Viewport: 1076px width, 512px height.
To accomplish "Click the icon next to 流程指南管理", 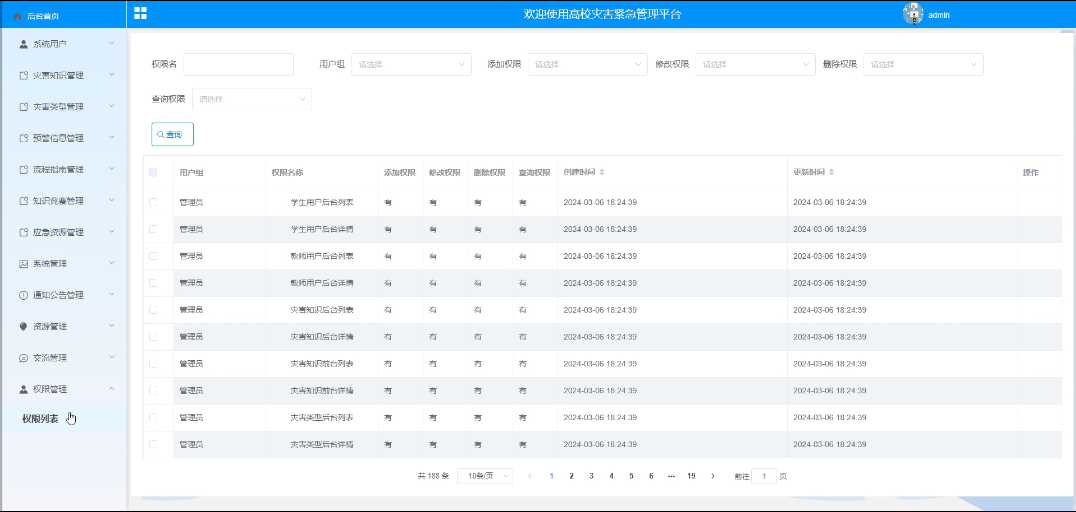I will [x=23, y=170].
